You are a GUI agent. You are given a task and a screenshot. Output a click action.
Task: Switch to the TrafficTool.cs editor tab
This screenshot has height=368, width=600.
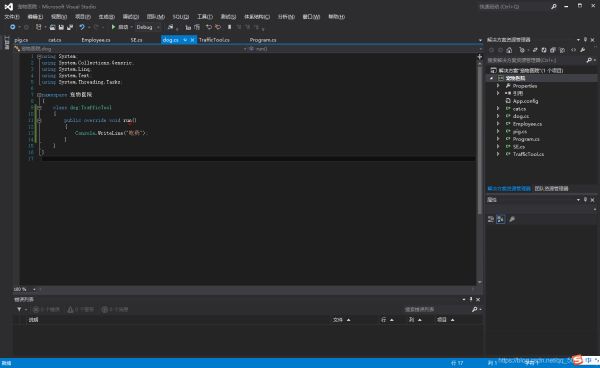coord(214,40)
